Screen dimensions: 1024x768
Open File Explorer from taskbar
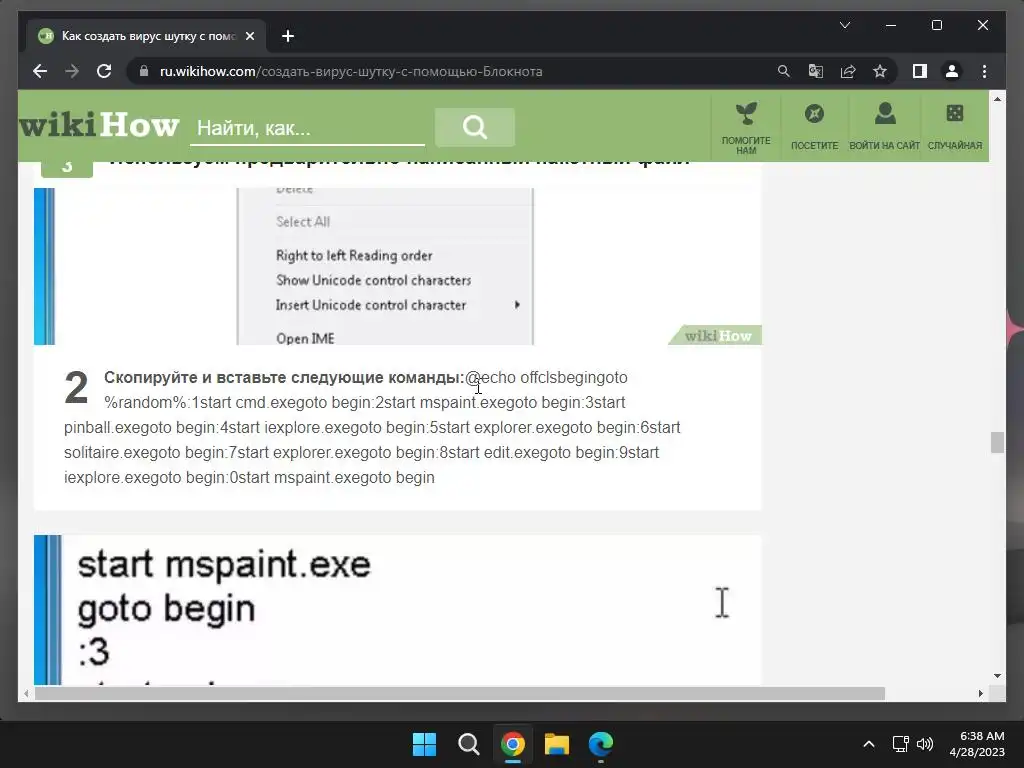557,744
